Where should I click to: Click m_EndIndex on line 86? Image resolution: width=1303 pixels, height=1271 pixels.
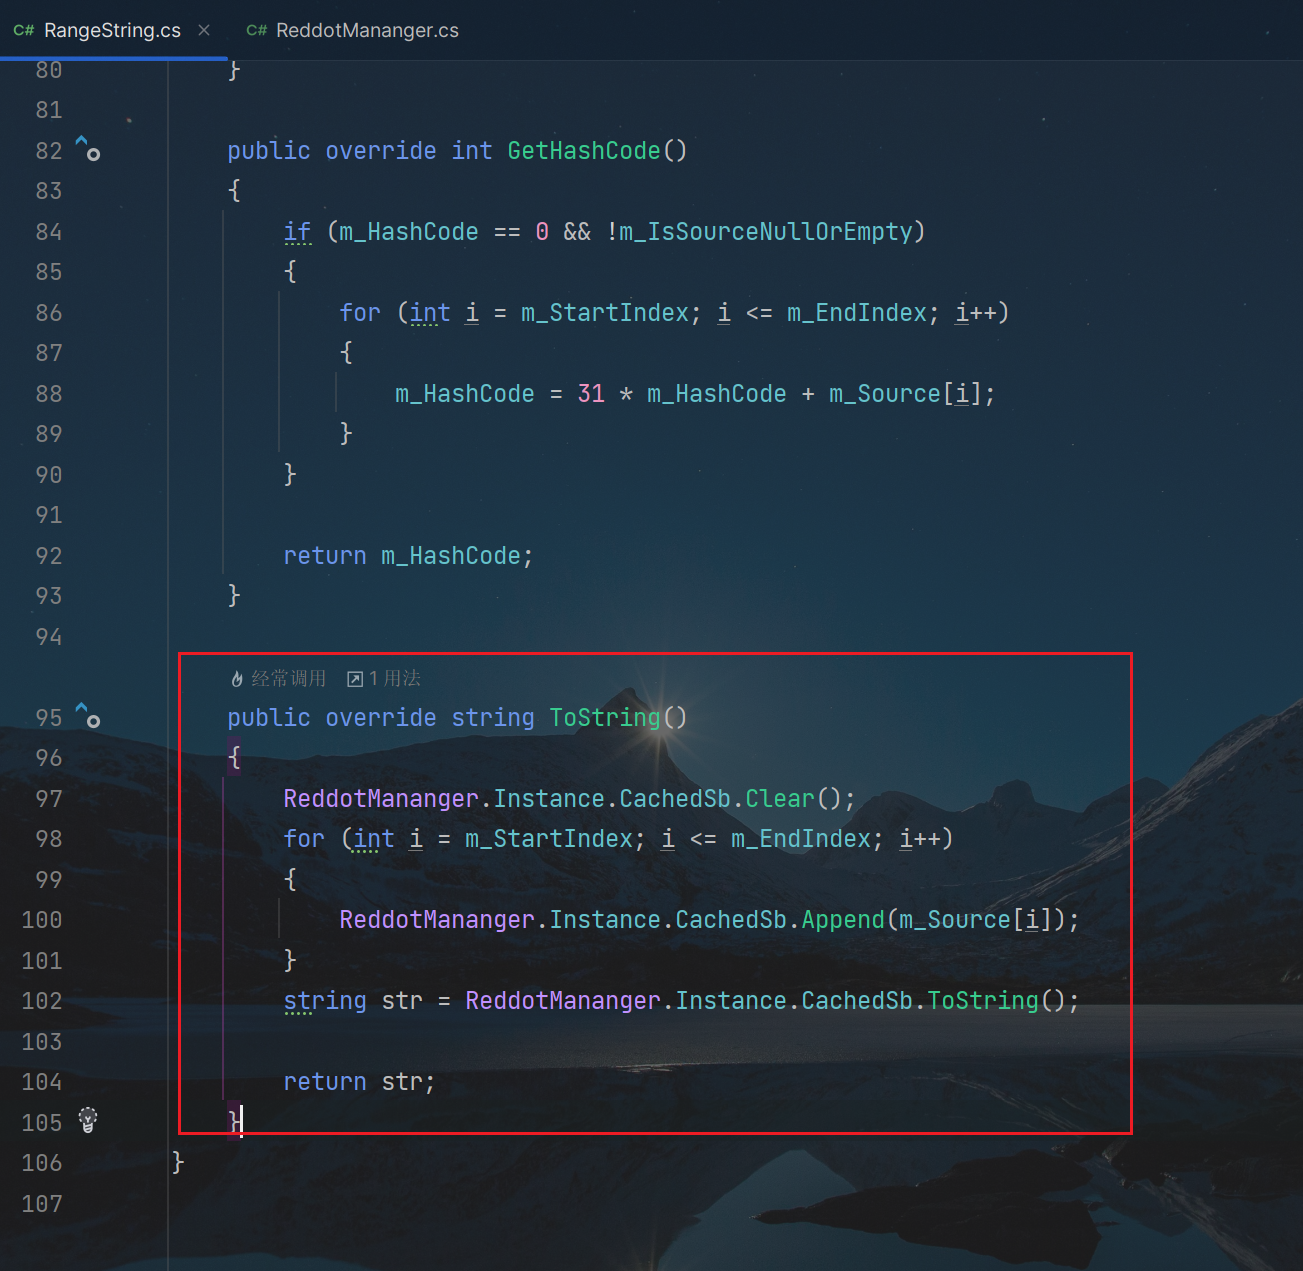(857, 313)
